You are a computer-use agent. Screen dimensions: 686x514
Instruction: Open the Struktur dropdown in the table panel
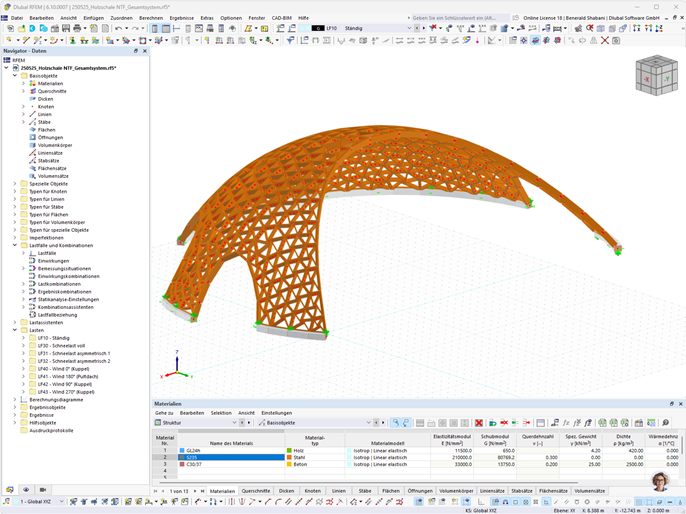196,423
